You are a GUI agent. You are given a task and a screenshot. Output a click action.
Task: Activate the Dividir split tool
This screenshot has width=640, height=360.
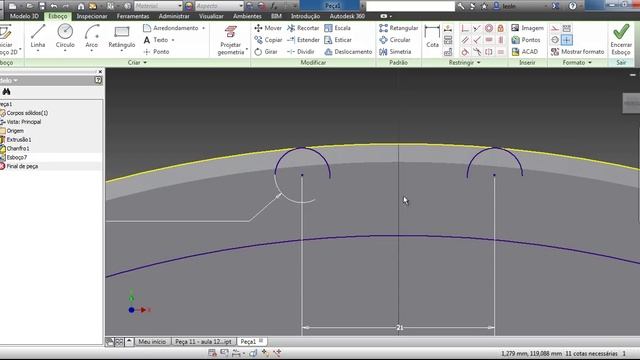[x=301, y=51]
